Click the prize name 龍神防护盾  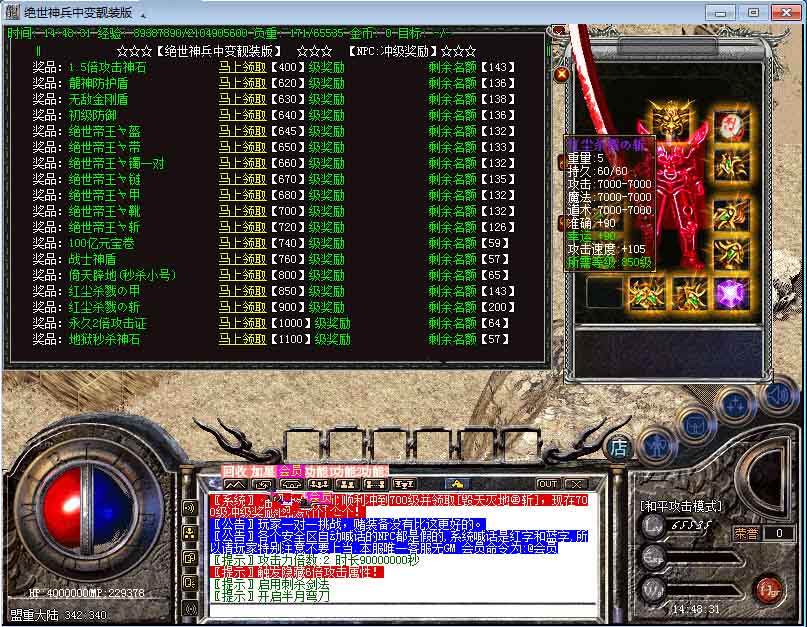(98, 83)
